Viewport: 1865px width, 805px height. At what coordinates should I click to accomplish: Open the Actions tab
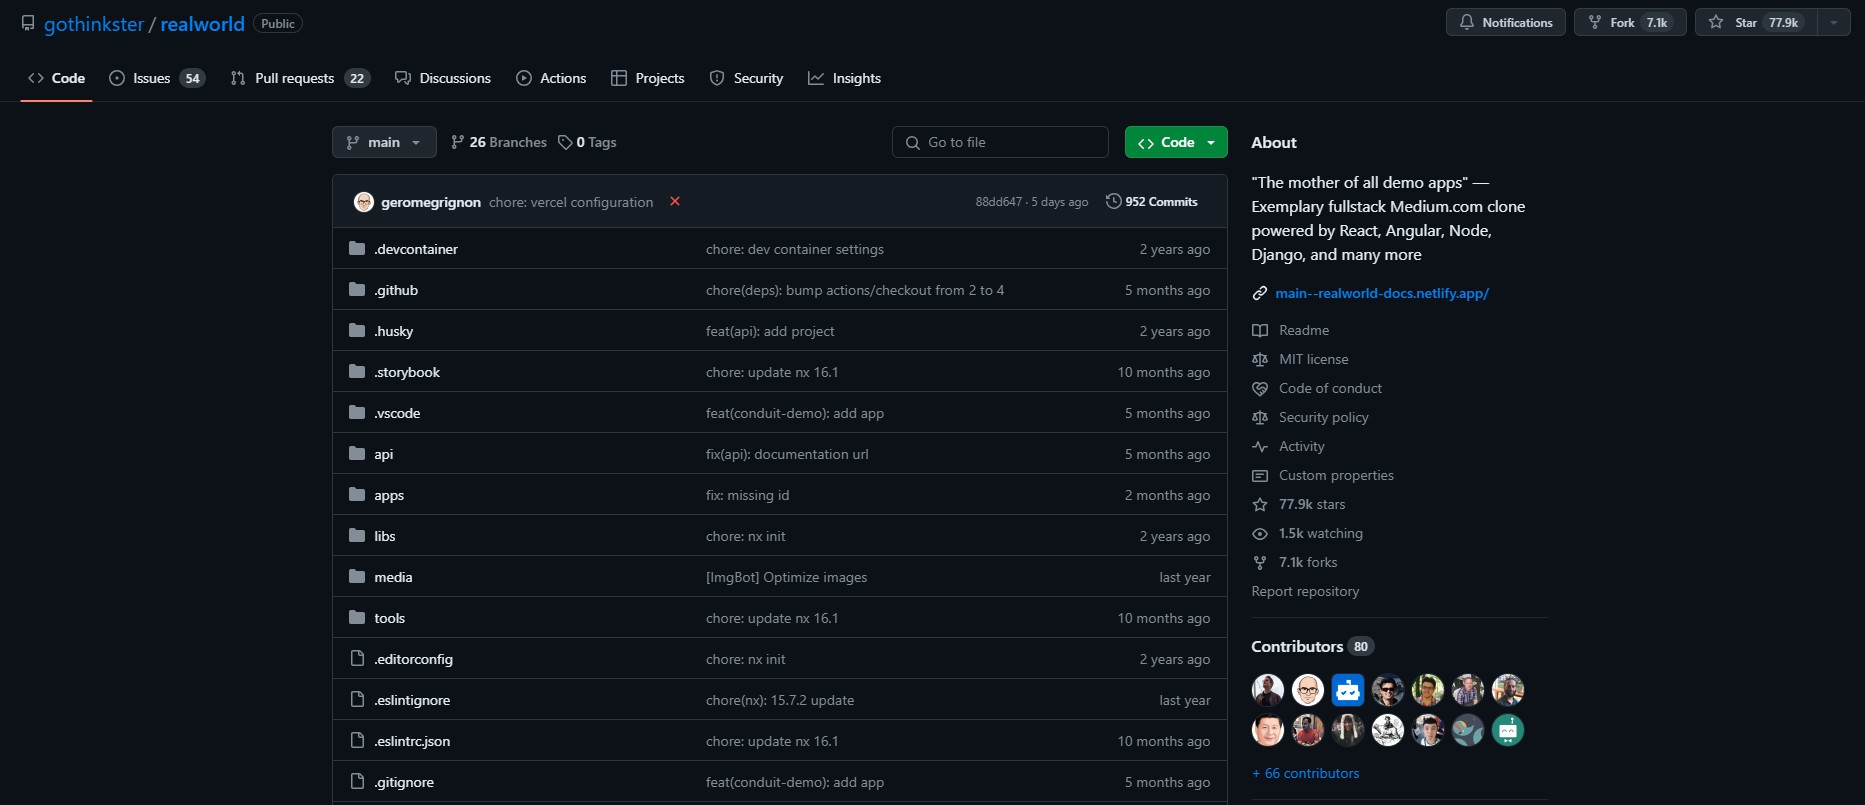[551, 78]
